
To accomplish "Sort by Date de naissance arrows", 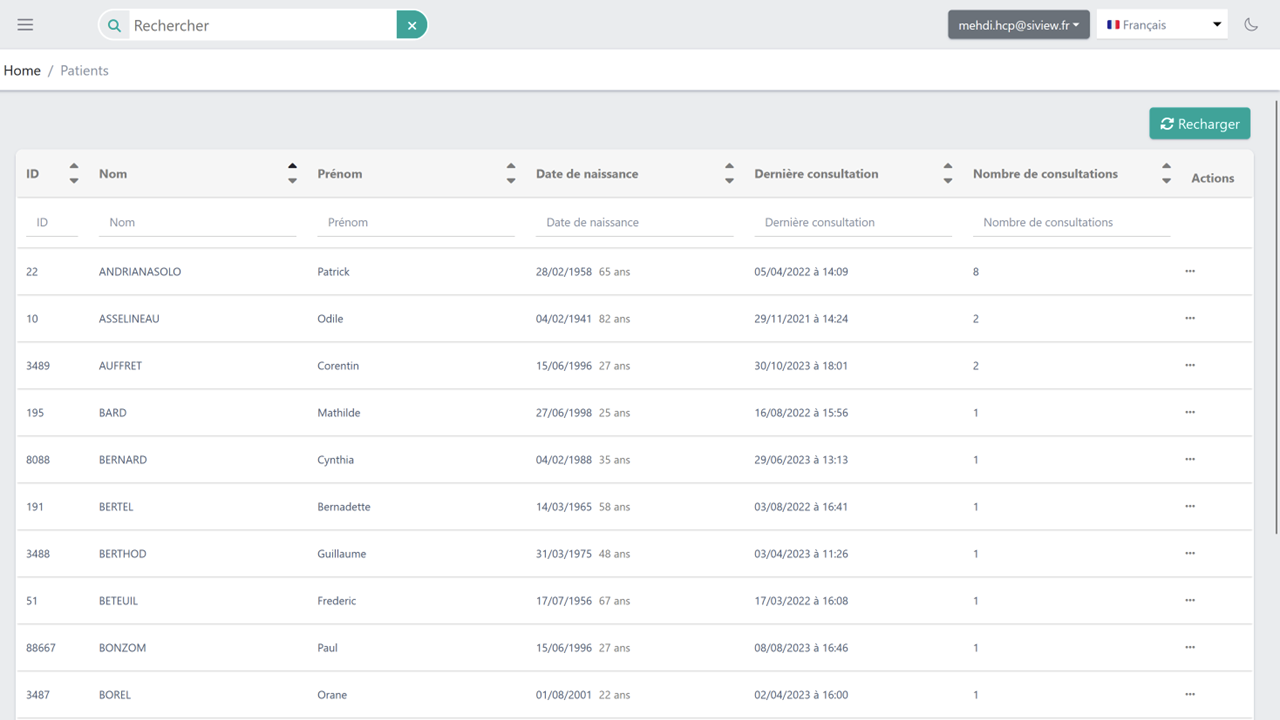I will 729,173.
